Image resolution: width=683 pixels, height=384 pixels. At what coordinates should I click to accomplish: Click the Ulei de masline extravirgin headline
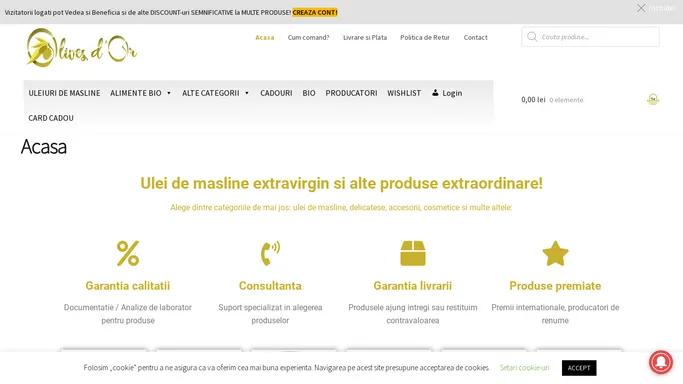click(x=342, y=183)
